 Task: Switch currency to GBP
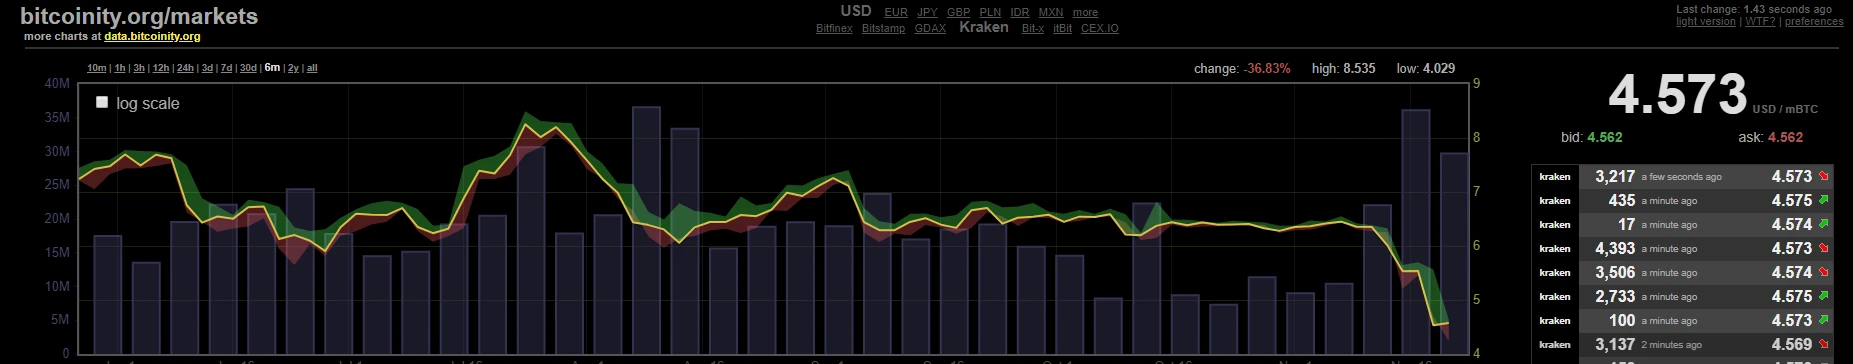point(958,13)
